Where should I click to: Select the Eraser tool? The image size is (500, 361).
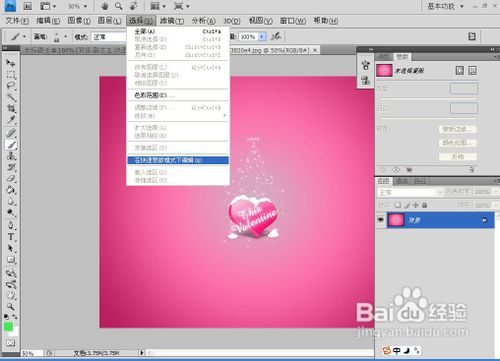[11, 178]
